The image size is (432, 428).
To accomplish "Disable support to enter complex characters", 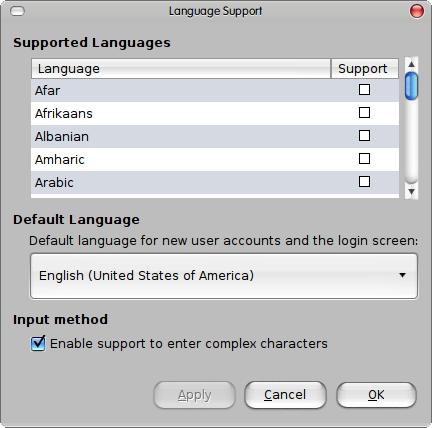I will tap(38, 344).
